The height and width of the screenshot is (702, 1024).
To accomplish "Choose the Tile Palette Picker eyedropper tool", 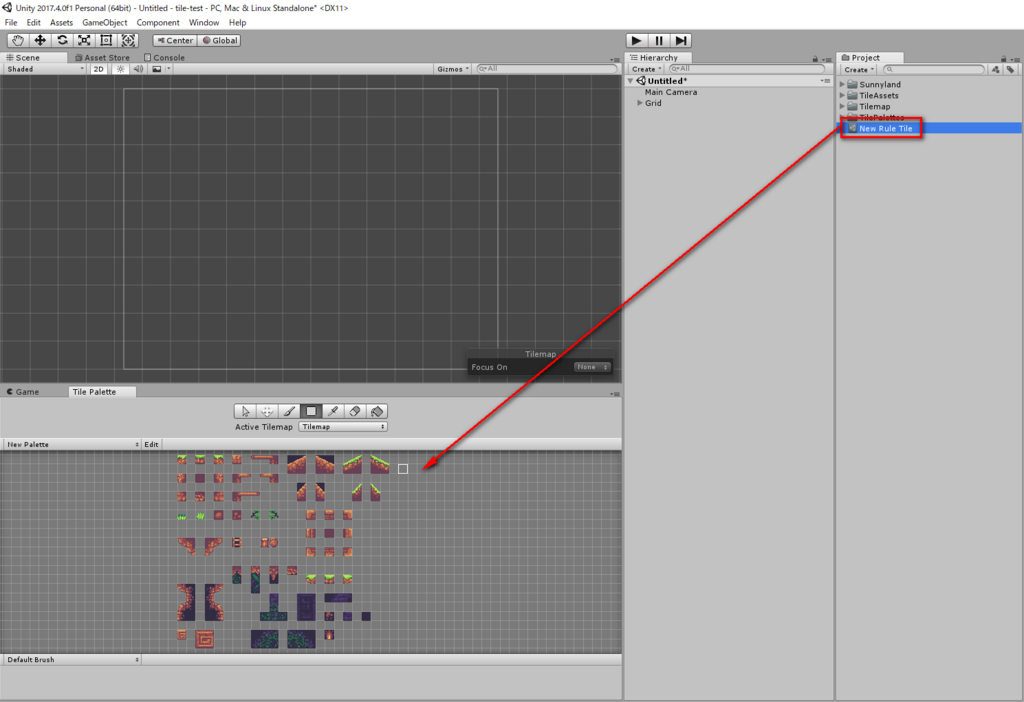I will tap(333, 411).
